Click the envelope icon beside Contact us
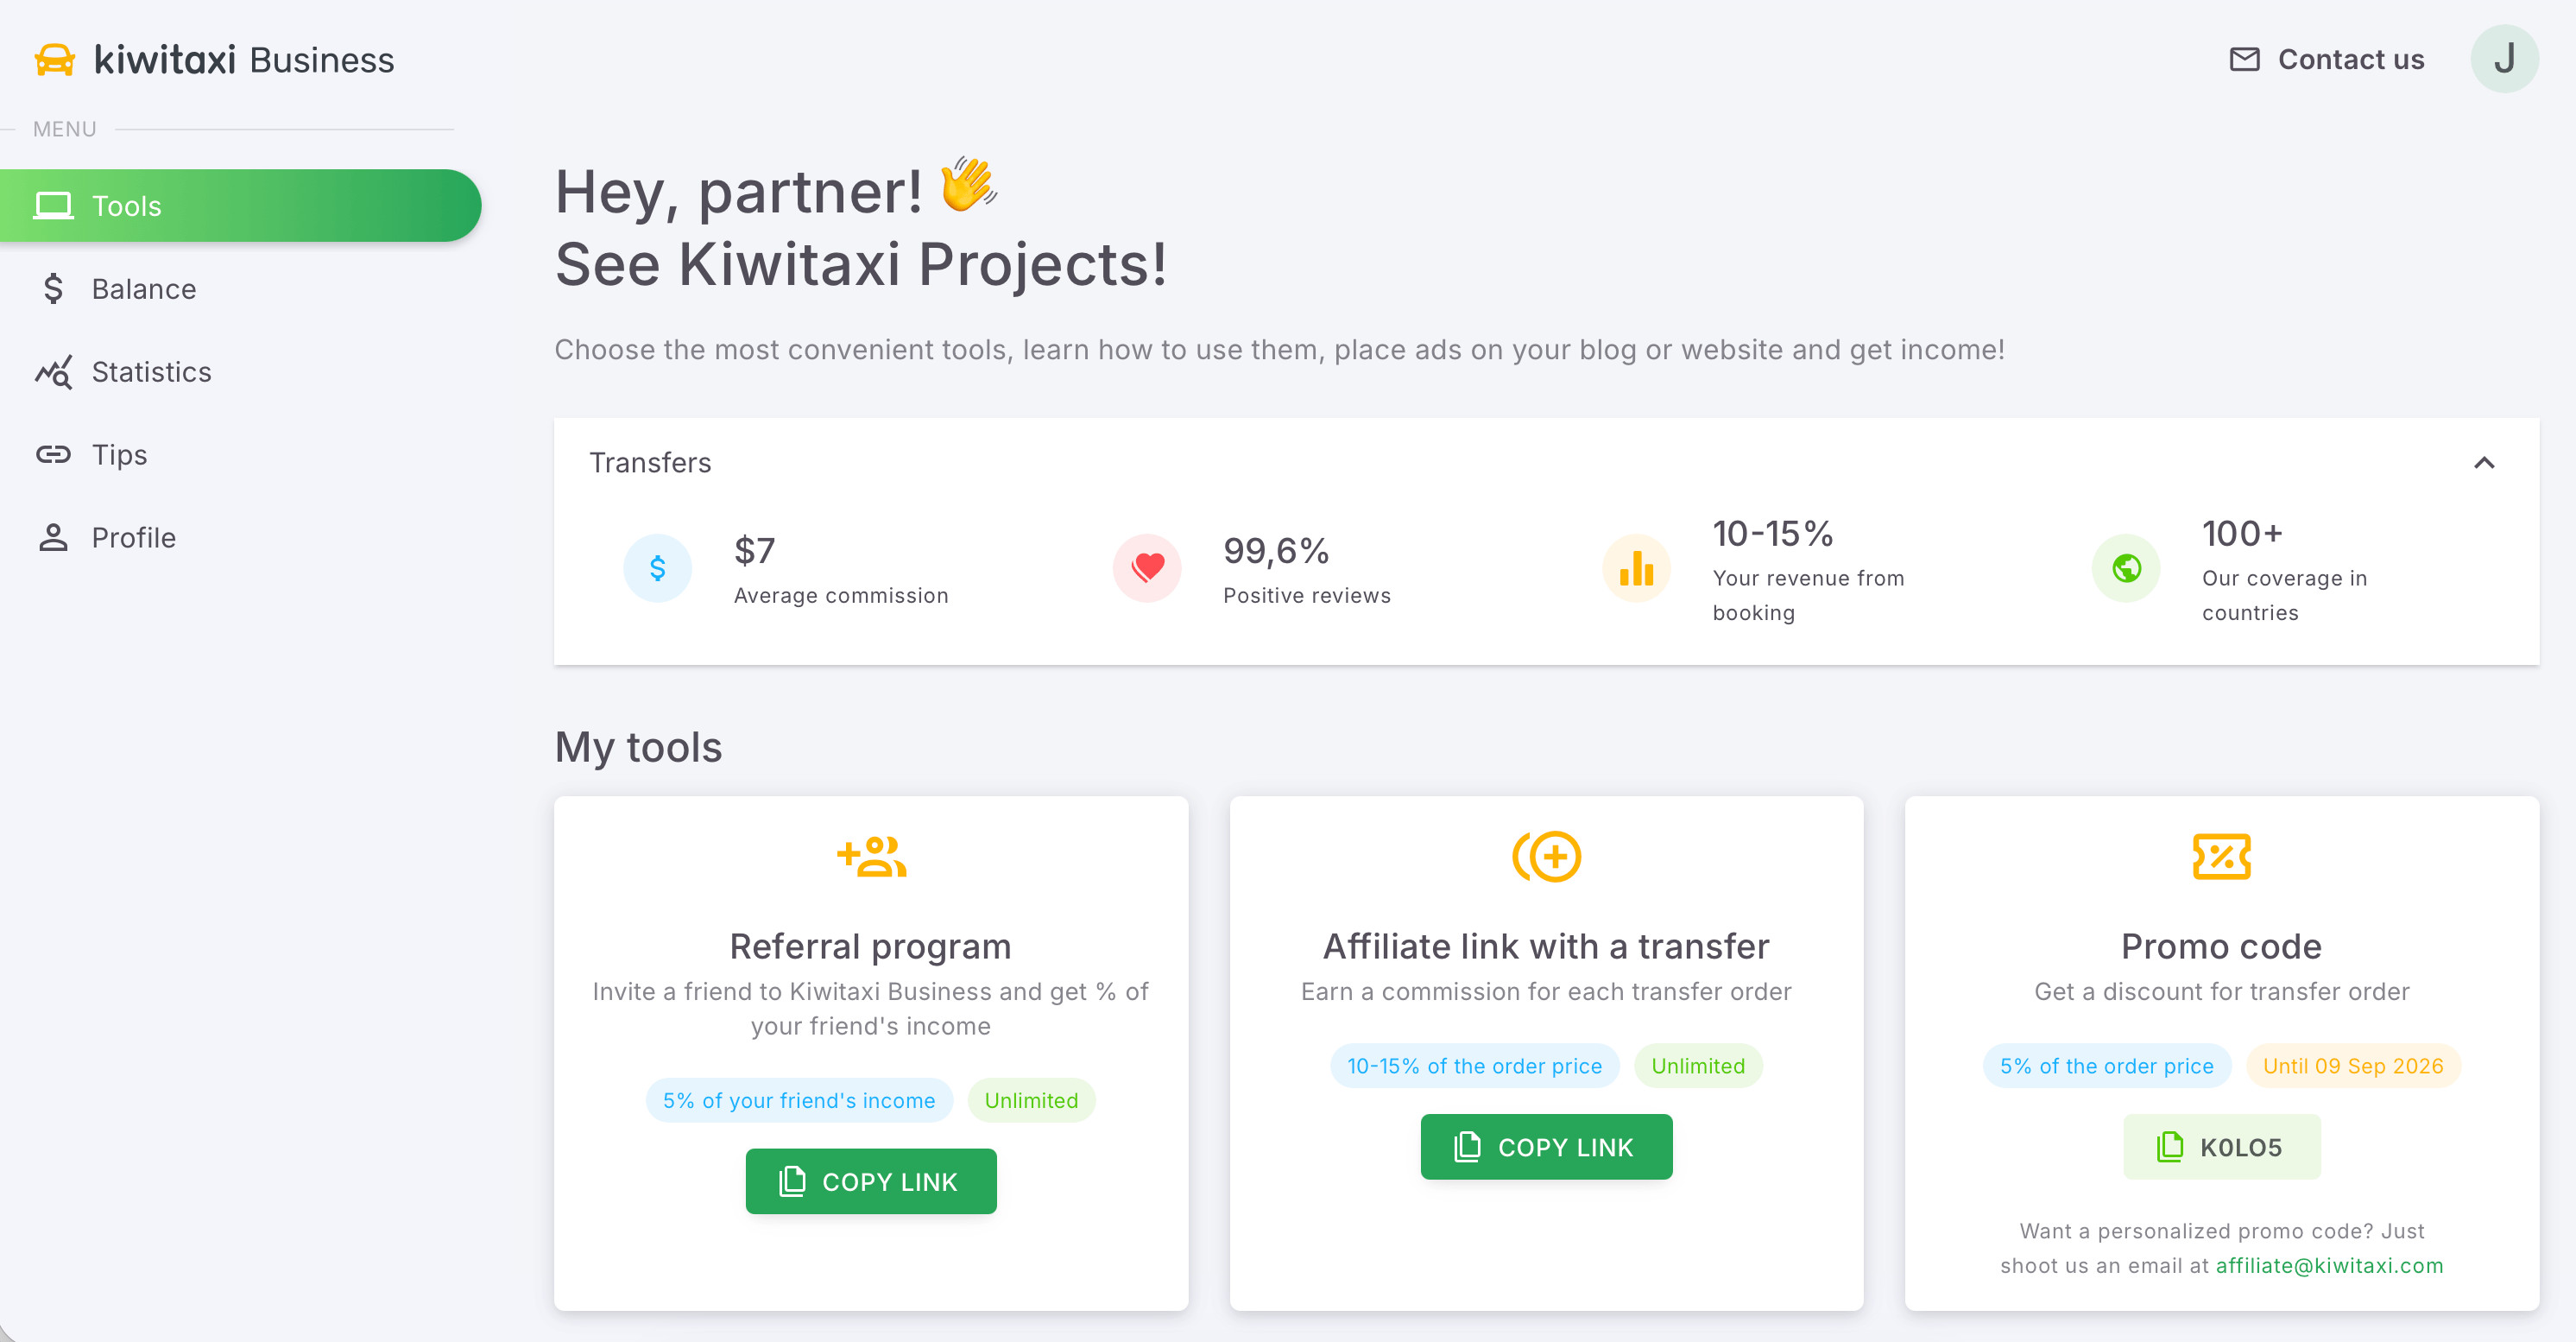Image resolution: width=2576 pixels, height=1342 pixels. coord(2244,60)
